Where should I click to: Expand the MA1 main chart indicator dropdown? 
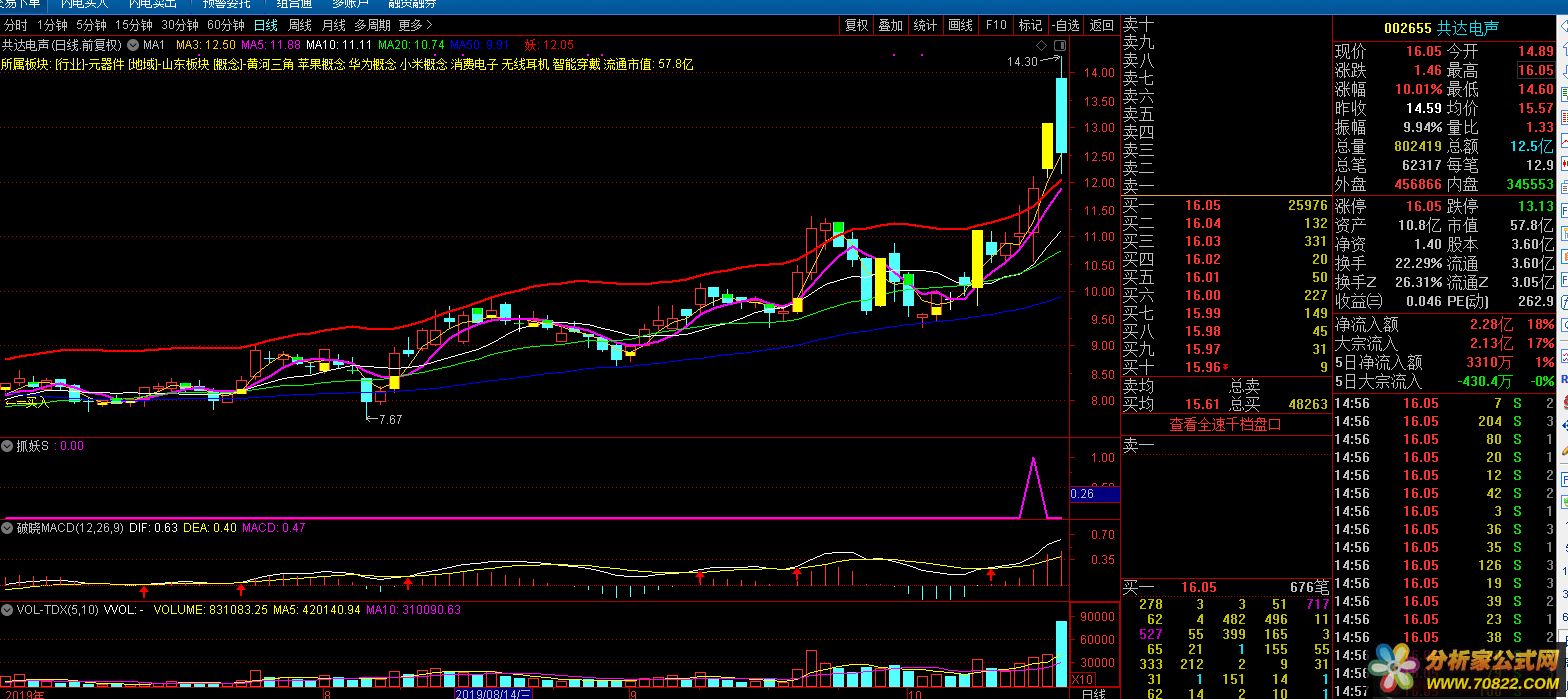point(133,45)
